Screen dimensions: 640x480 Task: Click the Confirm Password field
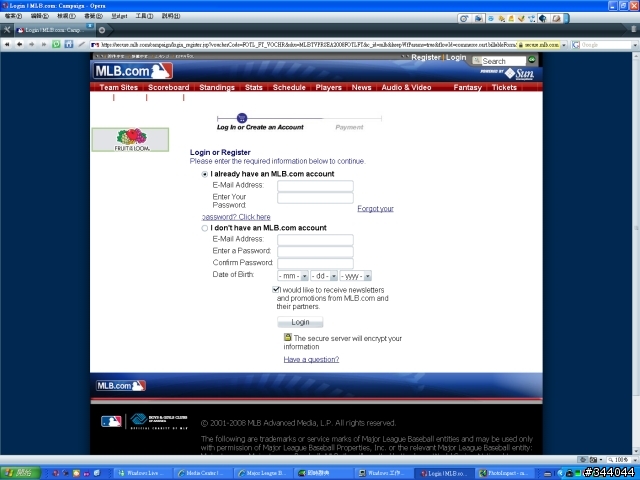click(x=315, y=263)
